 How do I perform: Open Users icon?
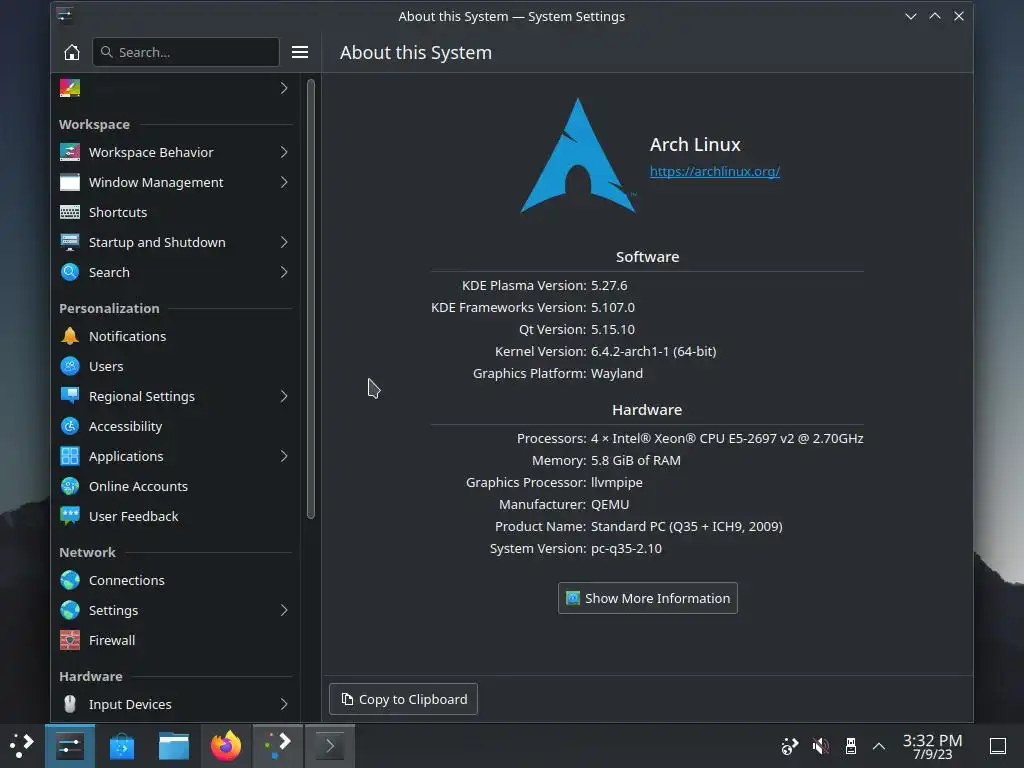(70, 366)
